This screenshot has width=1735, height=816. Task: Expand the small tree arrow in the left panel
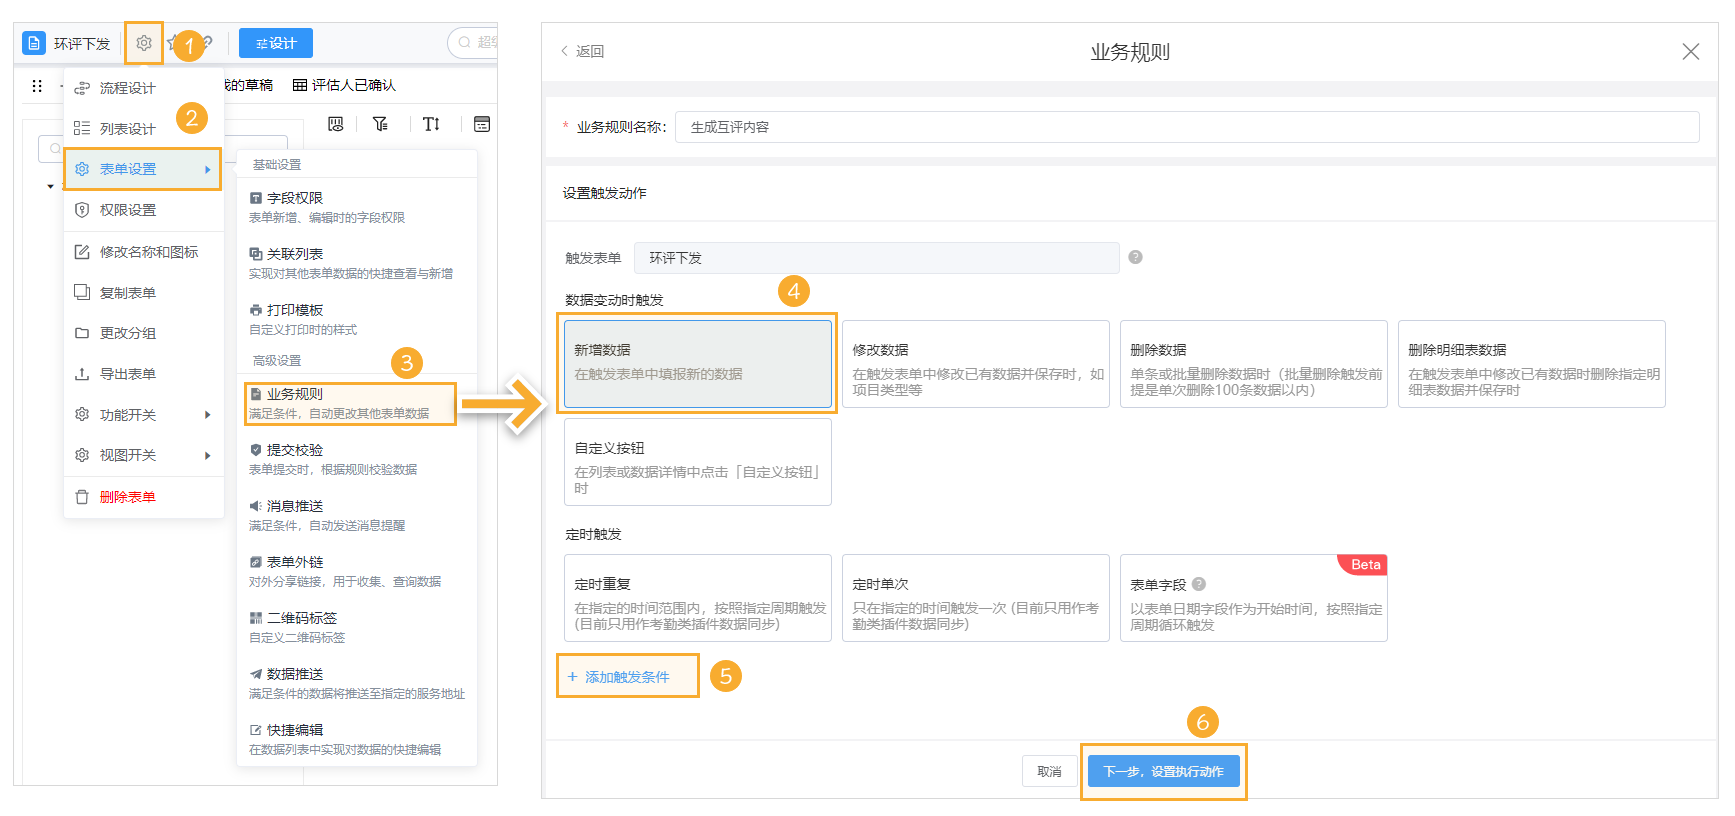(50, 186)
